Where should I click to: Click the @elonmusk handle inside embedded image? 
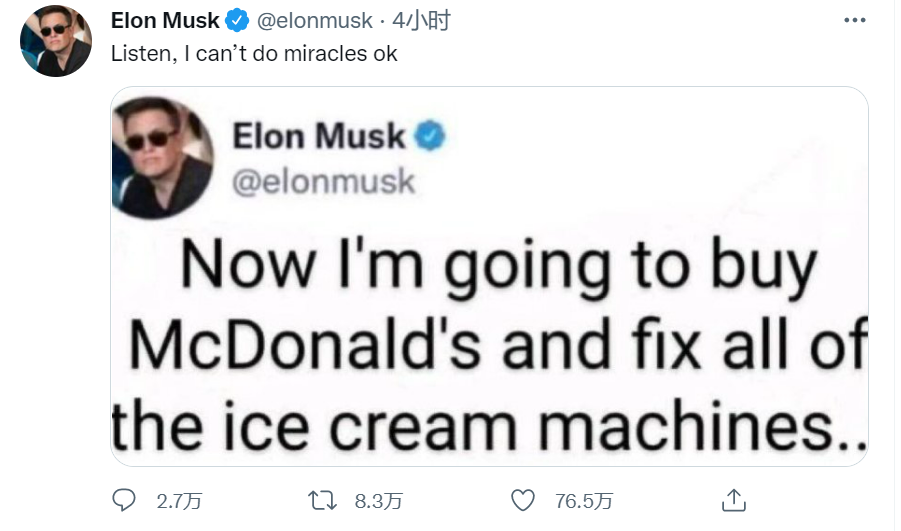tap(324, 182)
